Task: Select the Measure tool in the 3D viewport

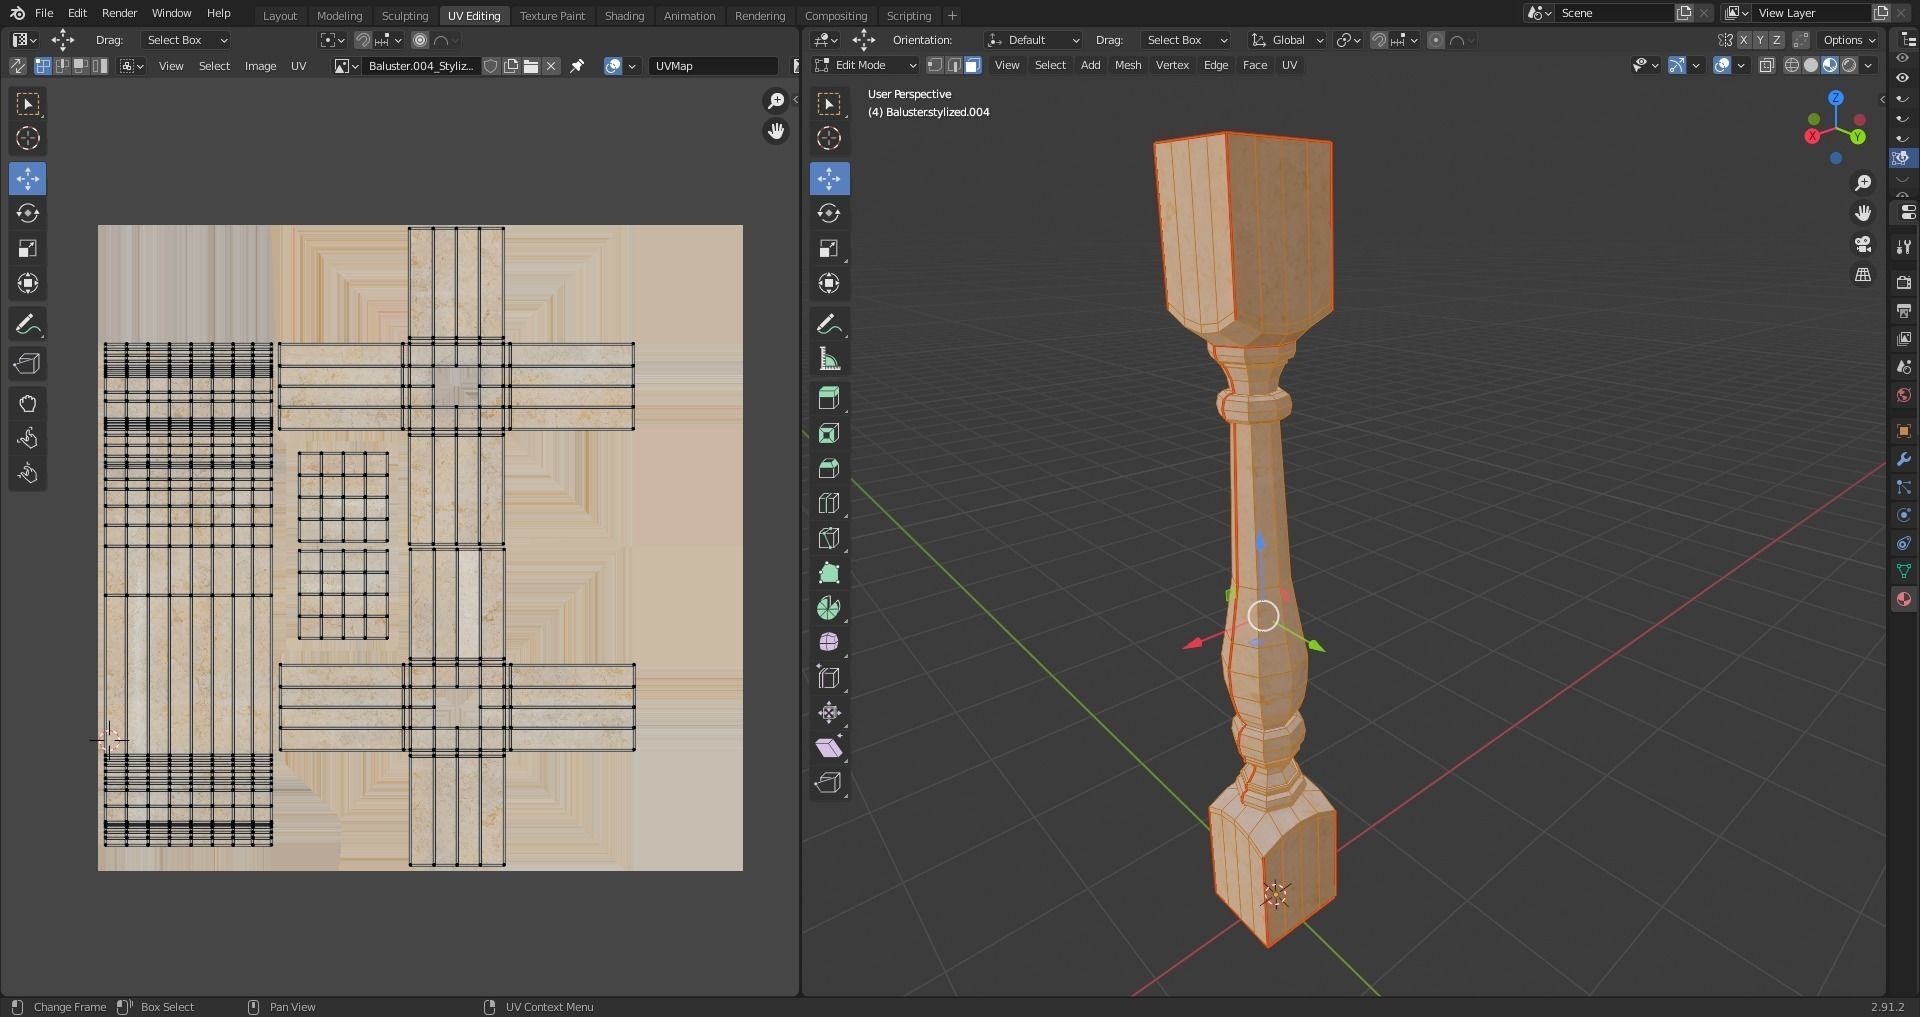Action: tap(829, 359)
